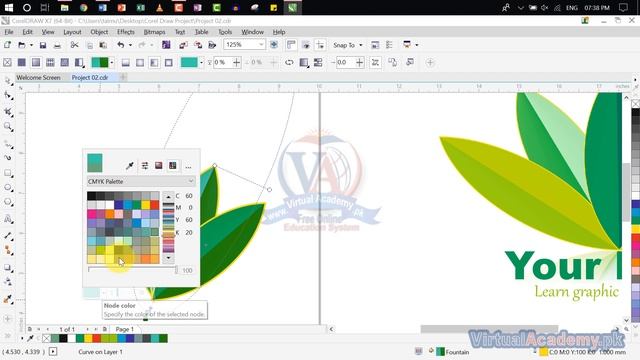Click the Import icon in standard toolbar

183,45
